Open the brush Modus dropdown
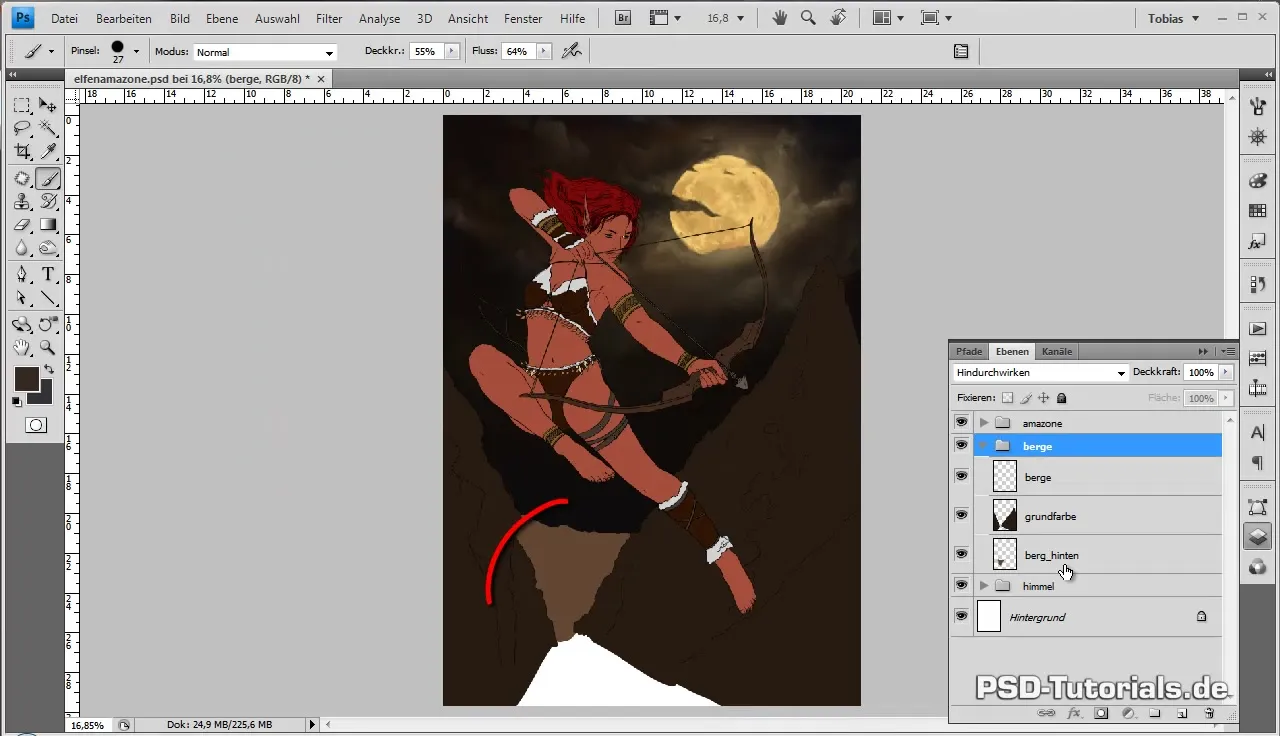Image resolution: width=1280 pixels, height=736 pixels. click(264, 52)
